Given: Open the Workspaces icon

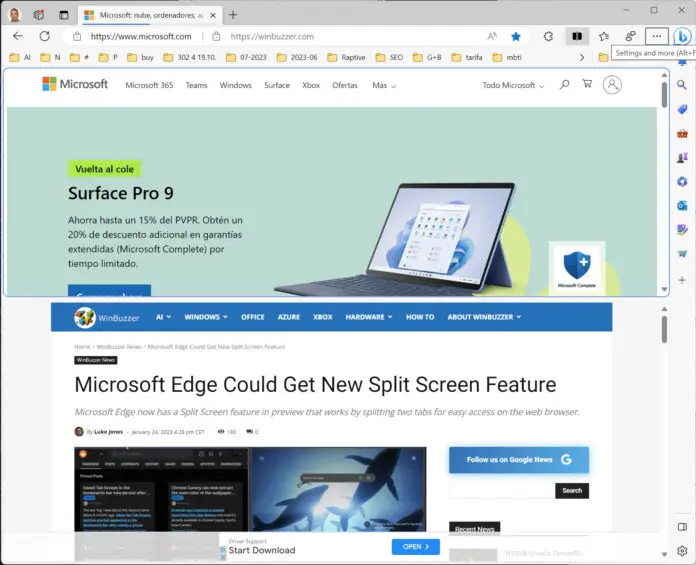Looking at the screenshot, I should coord(39,15).
